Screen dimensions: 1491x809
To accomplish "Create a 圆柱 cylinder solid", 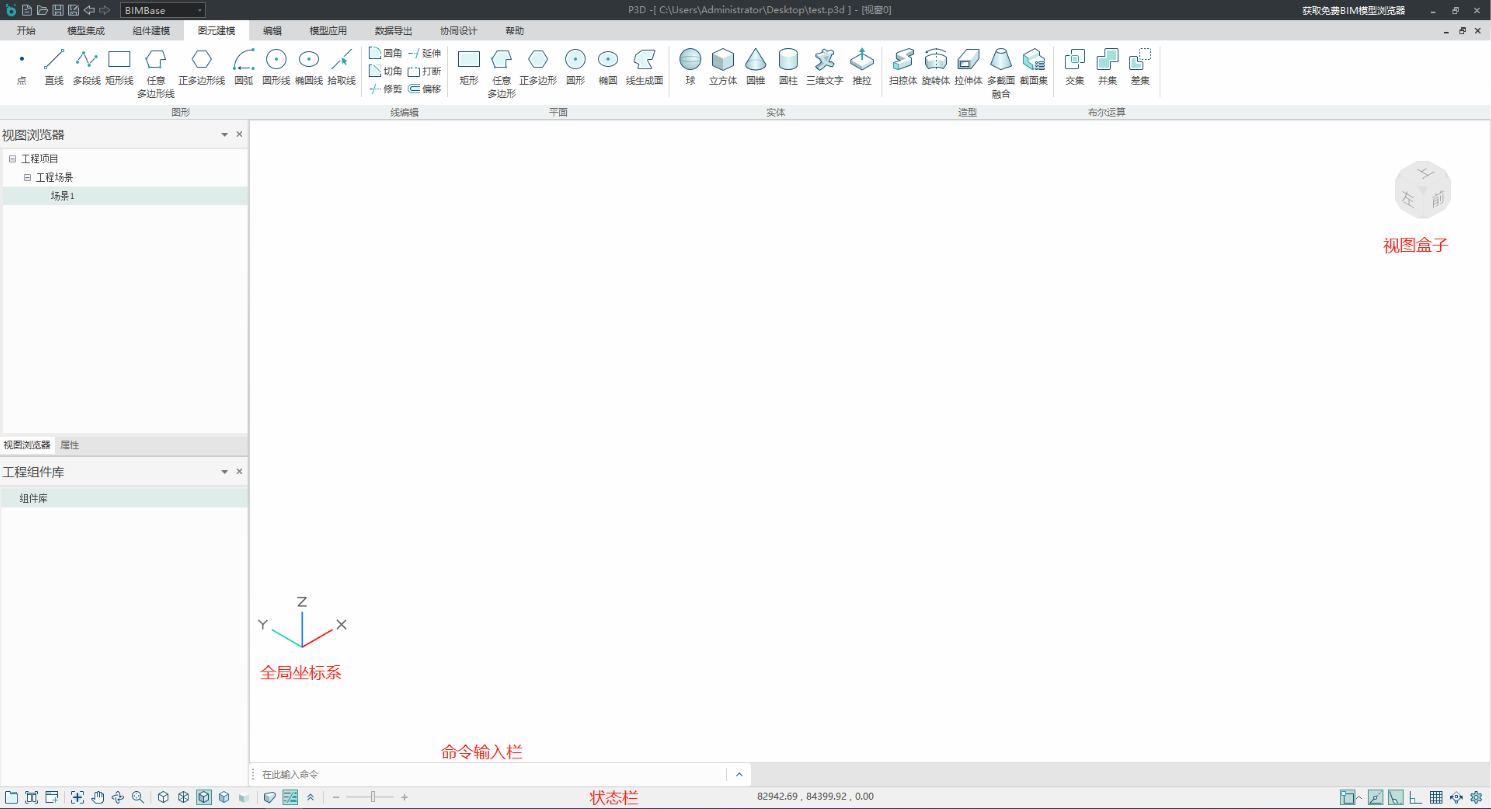I will point(788,67).
